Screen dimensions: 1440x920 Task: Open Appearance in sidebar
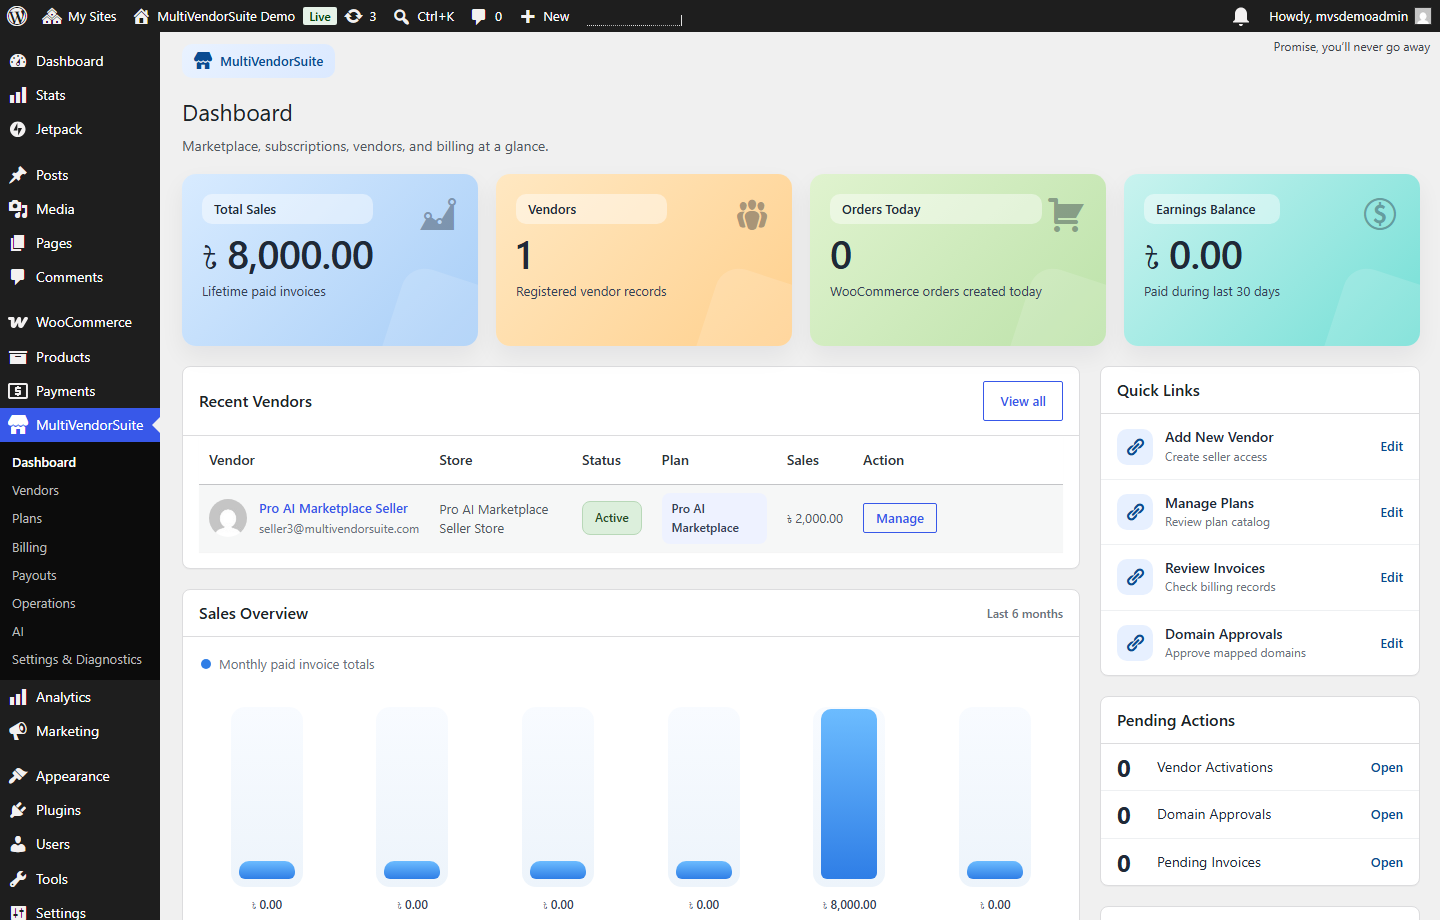(x=80, y=776)
